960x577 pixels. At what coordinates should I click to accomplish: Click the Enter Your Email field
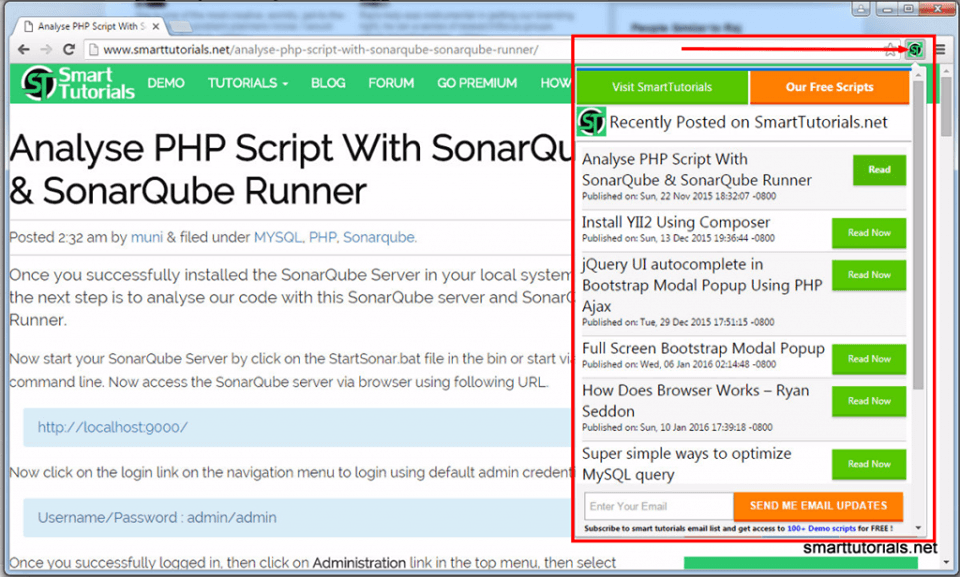[659, 506]
